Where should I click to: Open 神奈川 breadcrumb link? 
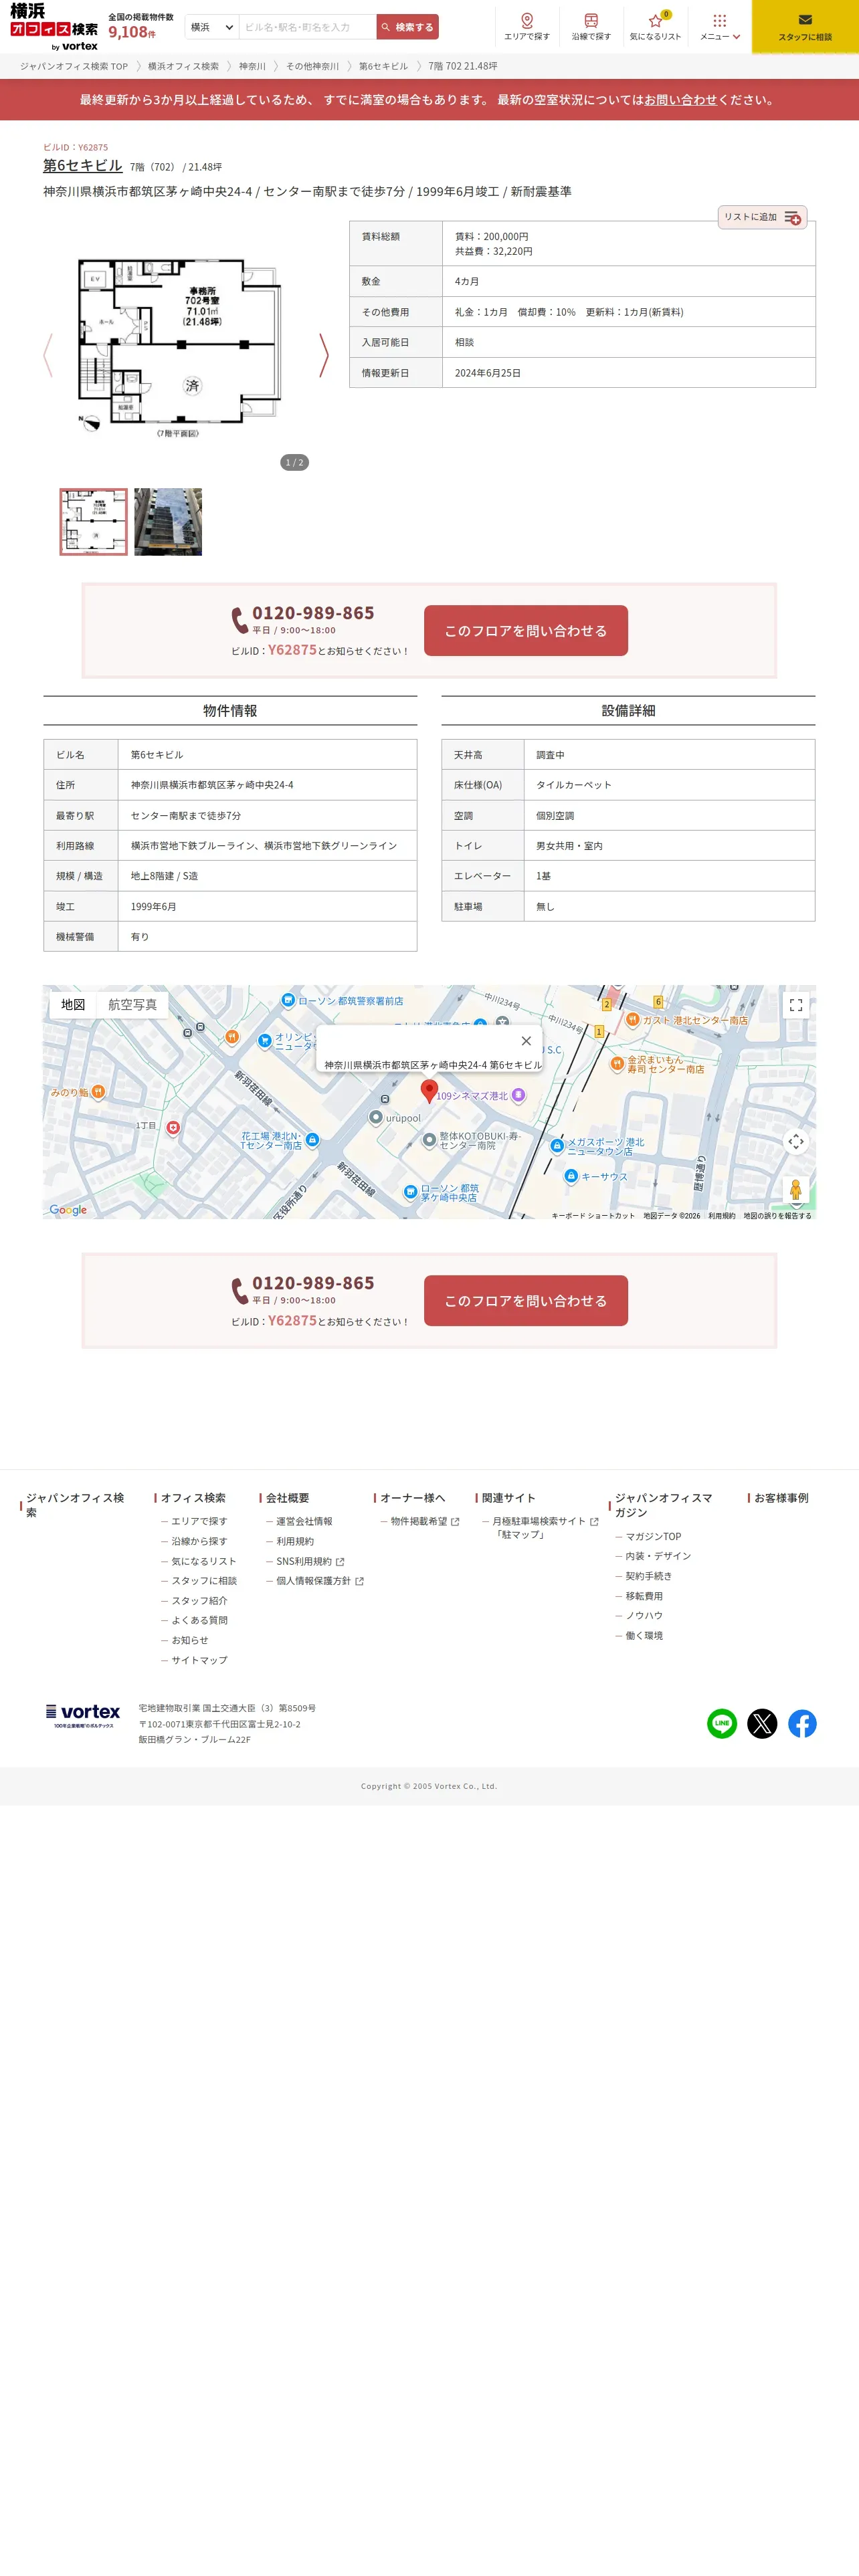[x=252, y=67]
